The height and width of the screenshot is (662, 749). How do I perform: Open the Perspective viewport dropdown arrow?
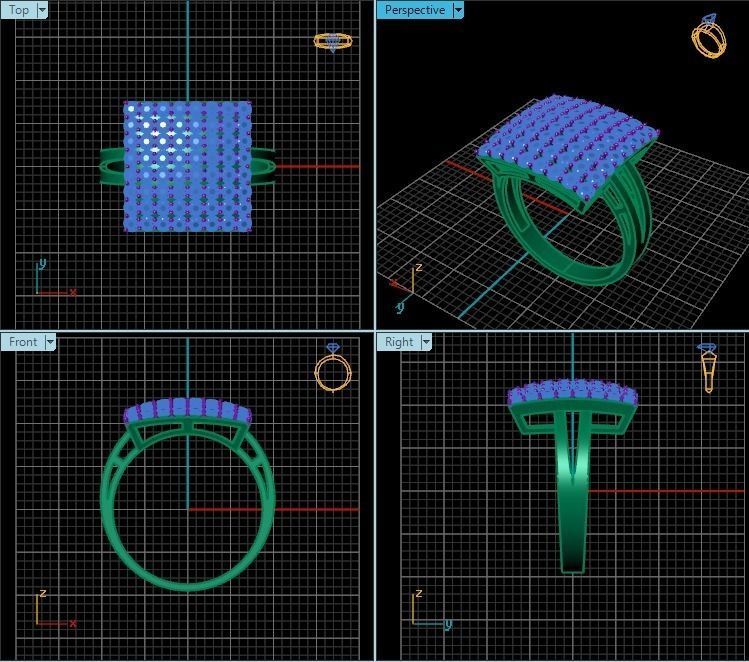tap(458, 10)
